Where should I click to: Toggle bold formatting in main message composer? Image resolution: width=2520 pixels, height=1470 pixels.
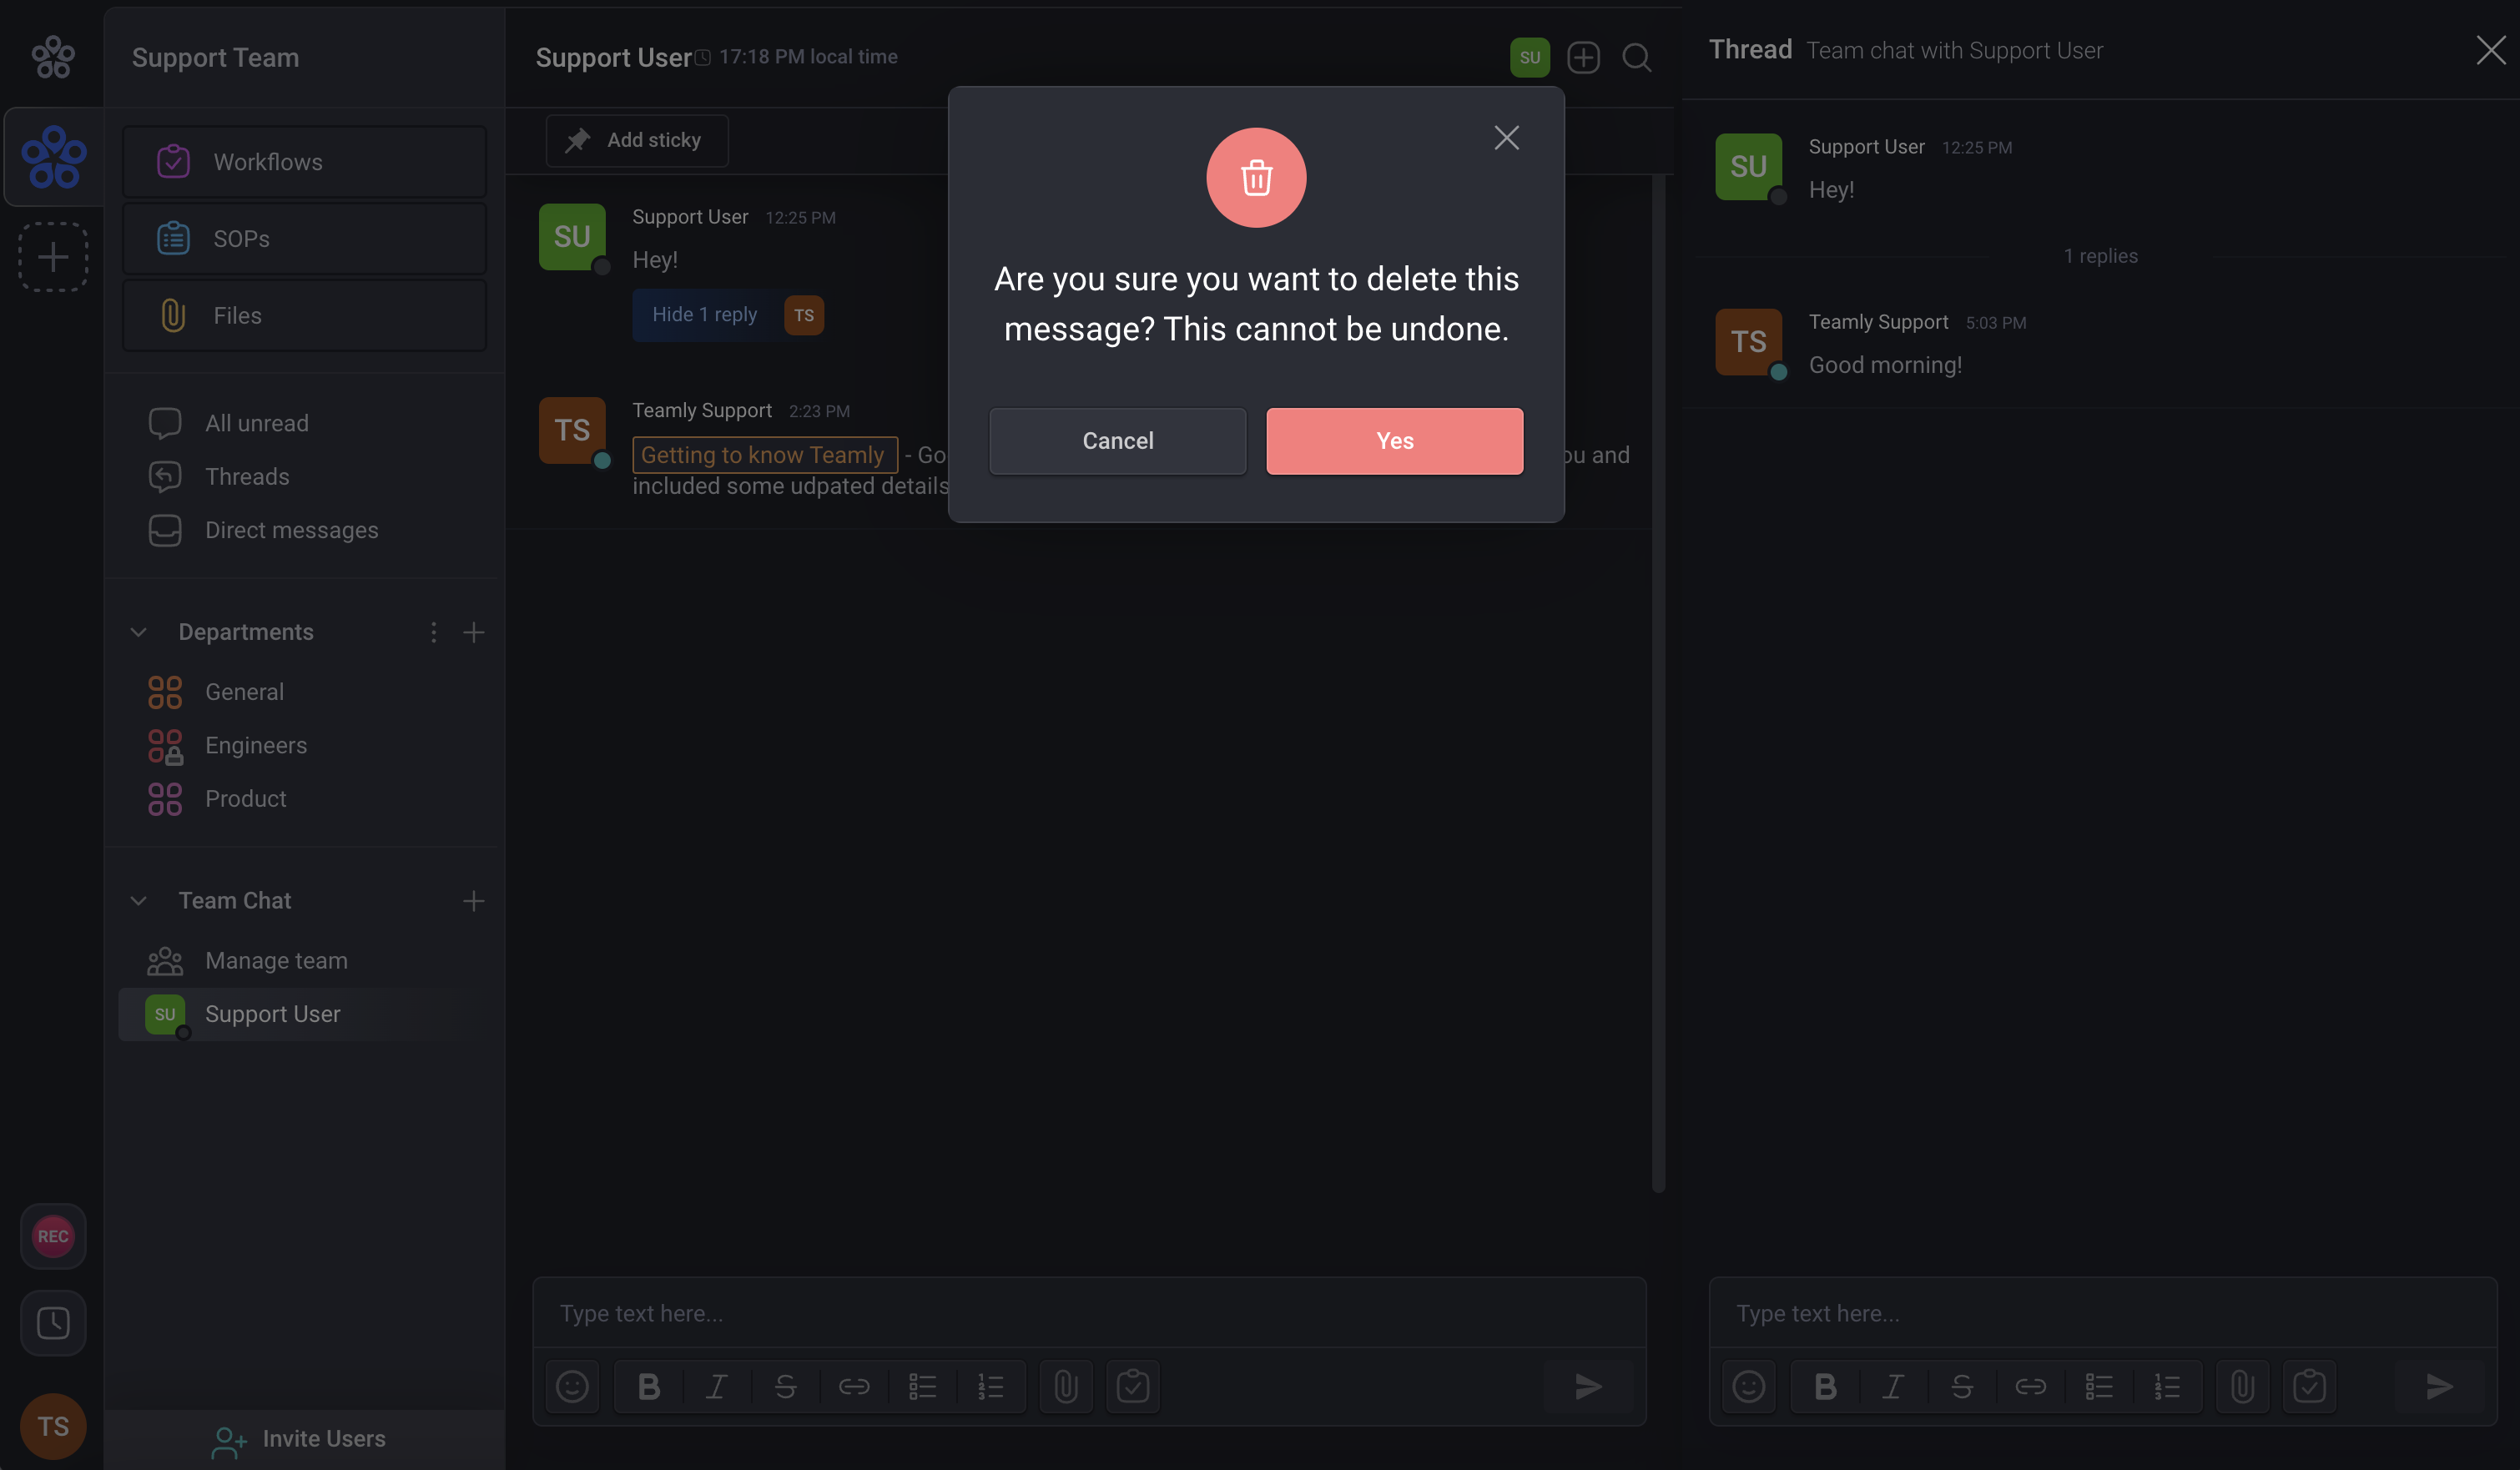point(648,1386)
